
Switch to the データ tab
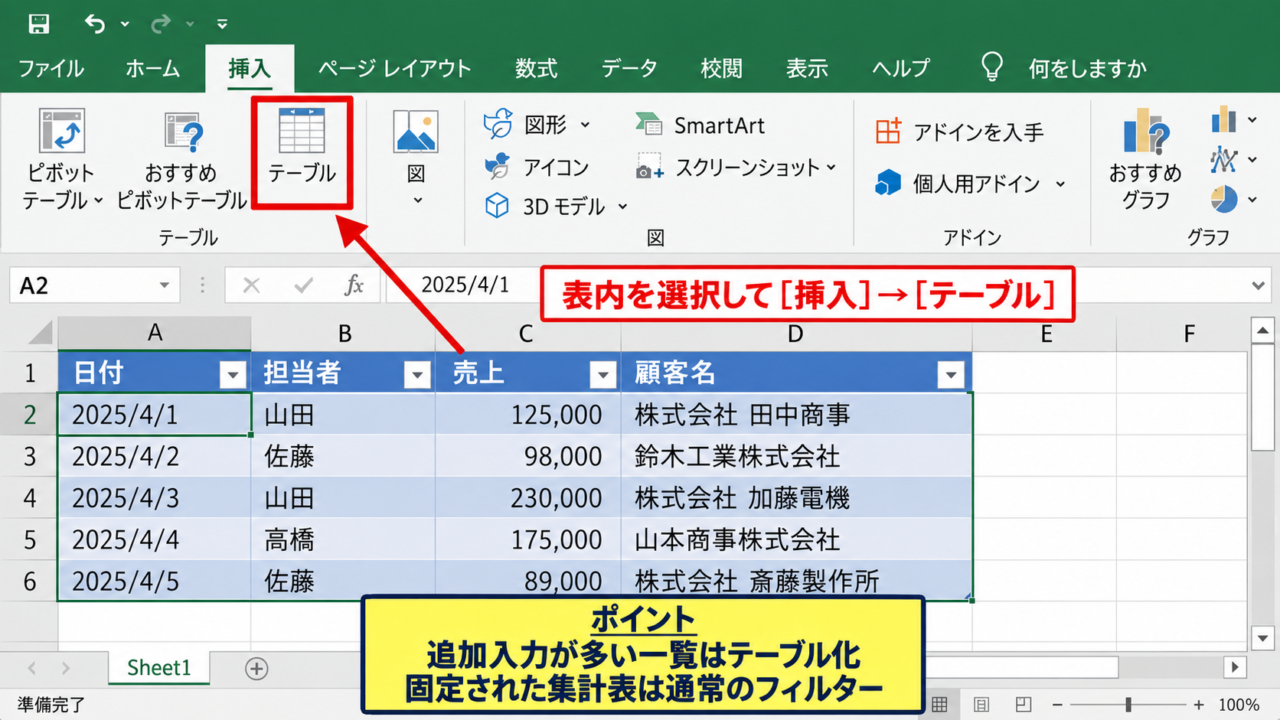pyautogui.click(x=629, y=68)
